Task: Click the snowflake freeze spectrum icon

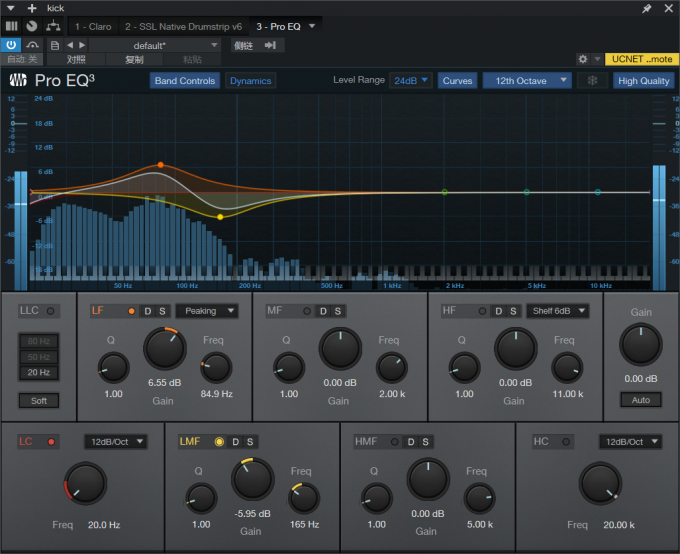Action: tap(592, 81)
